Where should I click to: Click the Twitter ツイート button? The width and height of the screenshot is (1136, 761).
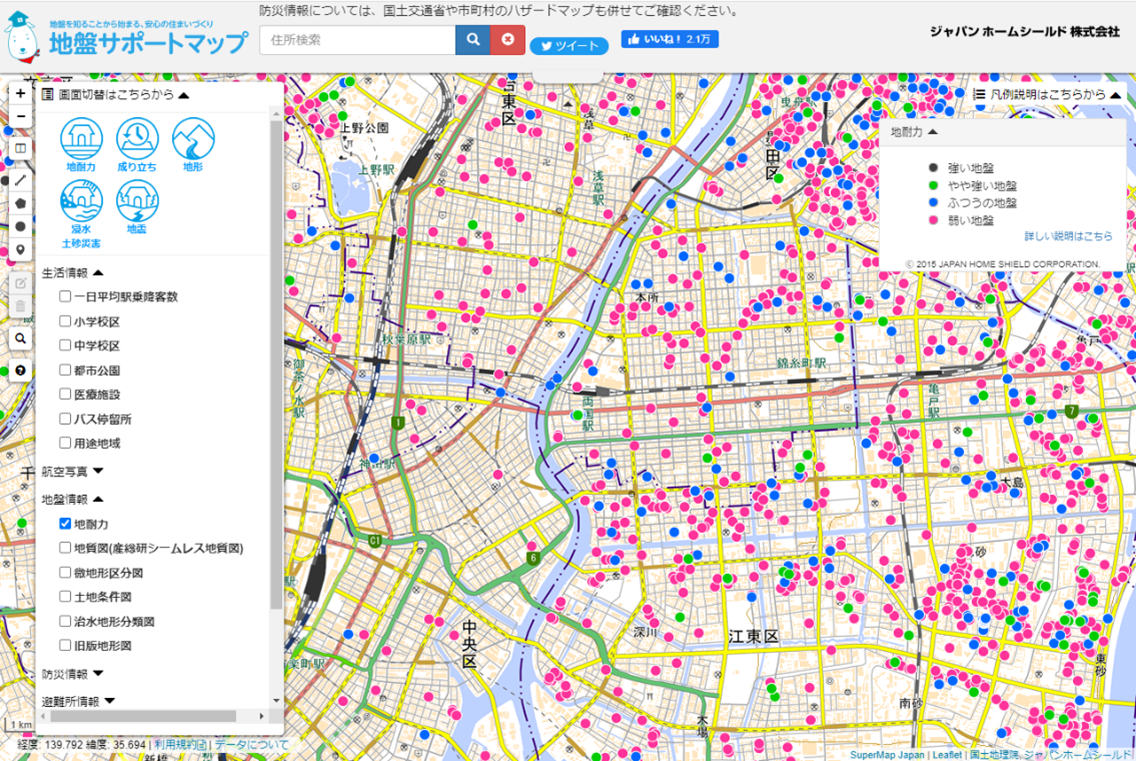(x=569, y=46)
